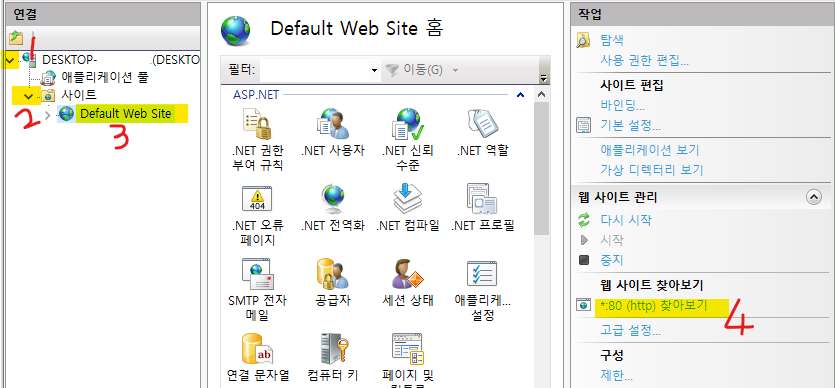Open the 필터 combo box dropdown arrow
Viewport: 835px width, 388px height.
point(374,70)
